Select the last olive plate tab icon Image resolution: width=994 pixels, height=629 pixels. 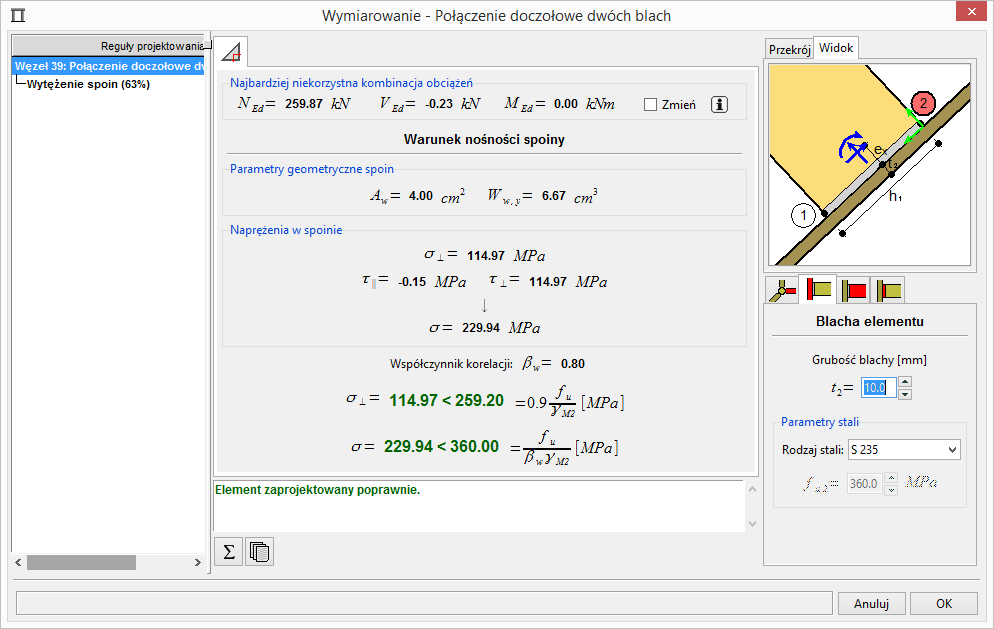887,290
